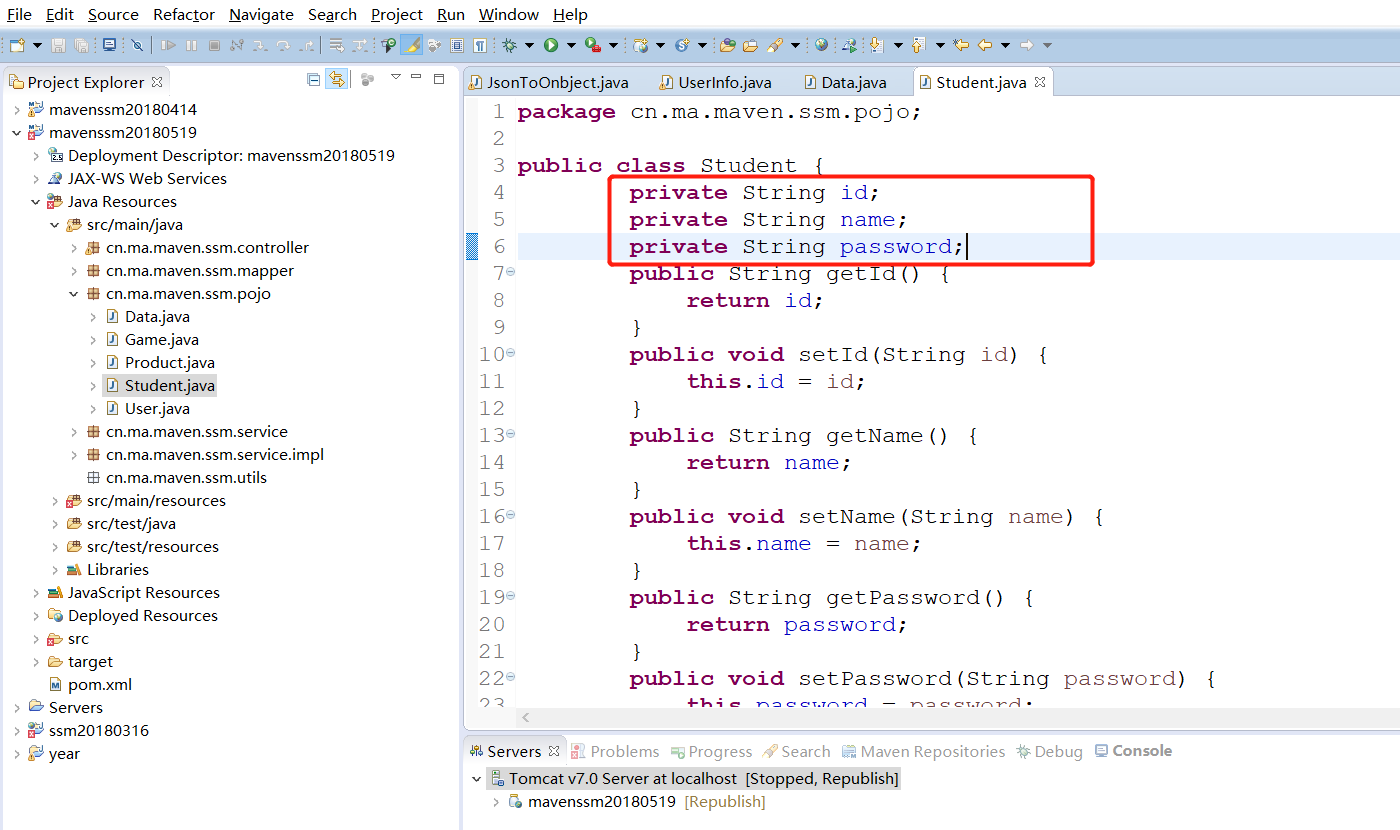Select the Skip All Breakpoints toolbar icon

pos(138,45)
